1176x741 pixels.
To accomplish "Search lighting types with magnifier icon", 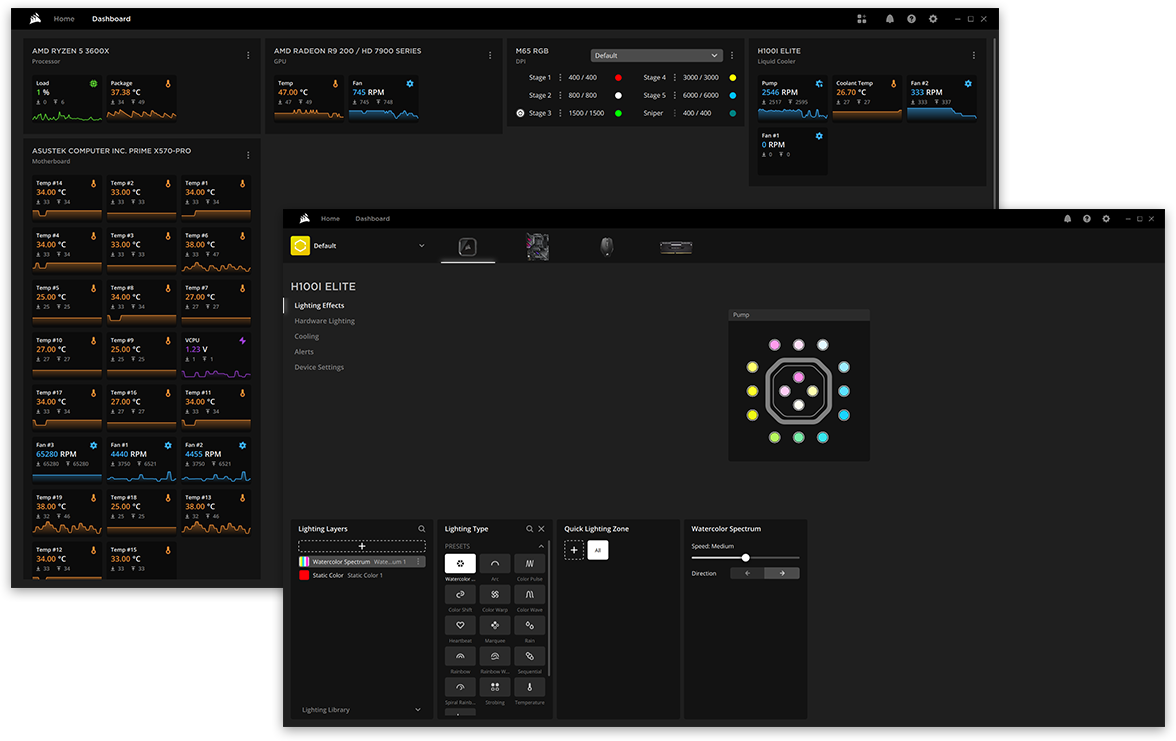I will (530, 529).
